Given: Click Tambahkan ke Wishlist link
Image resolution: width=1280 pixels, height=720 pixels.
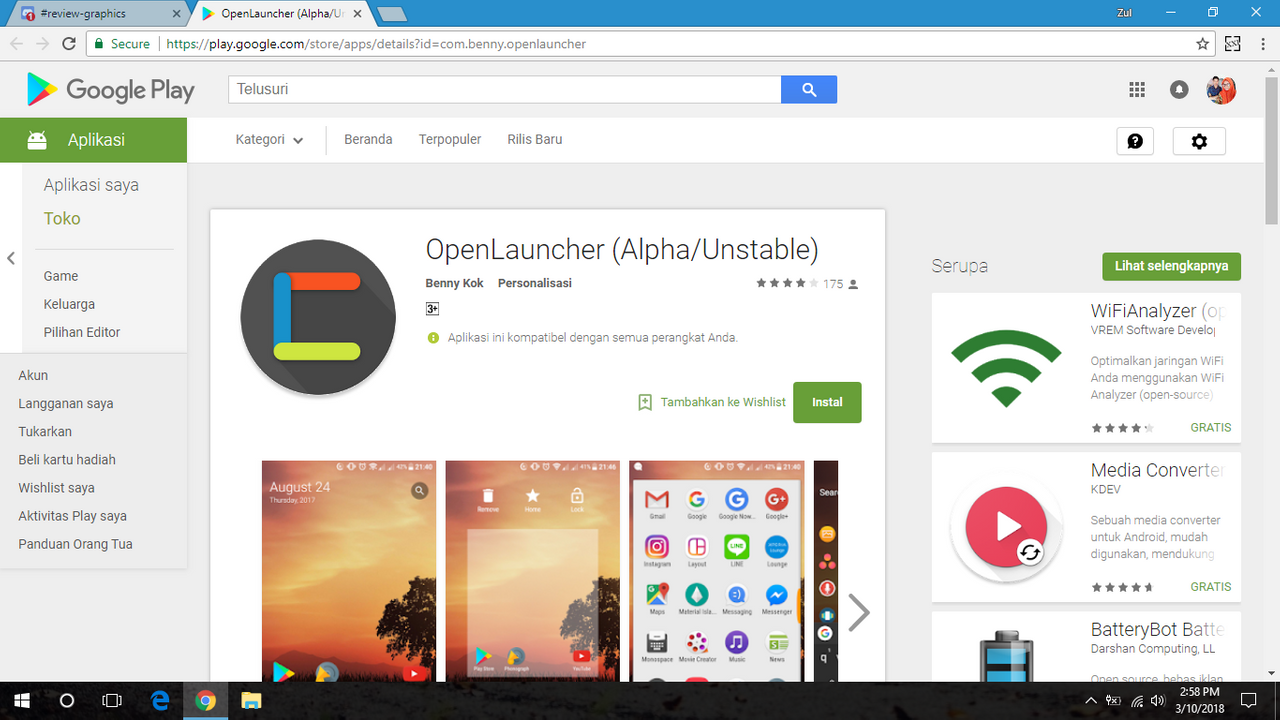Looking at the screenshot, I should 723,402.
